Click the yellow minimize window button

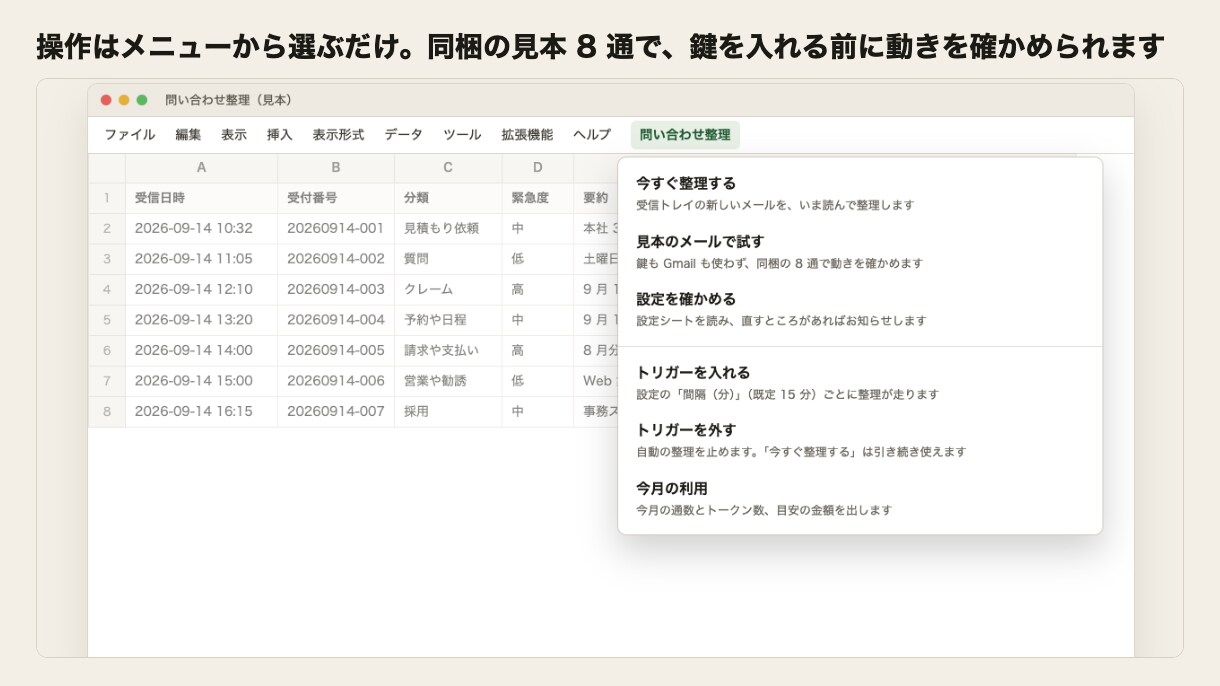(124, 100)
